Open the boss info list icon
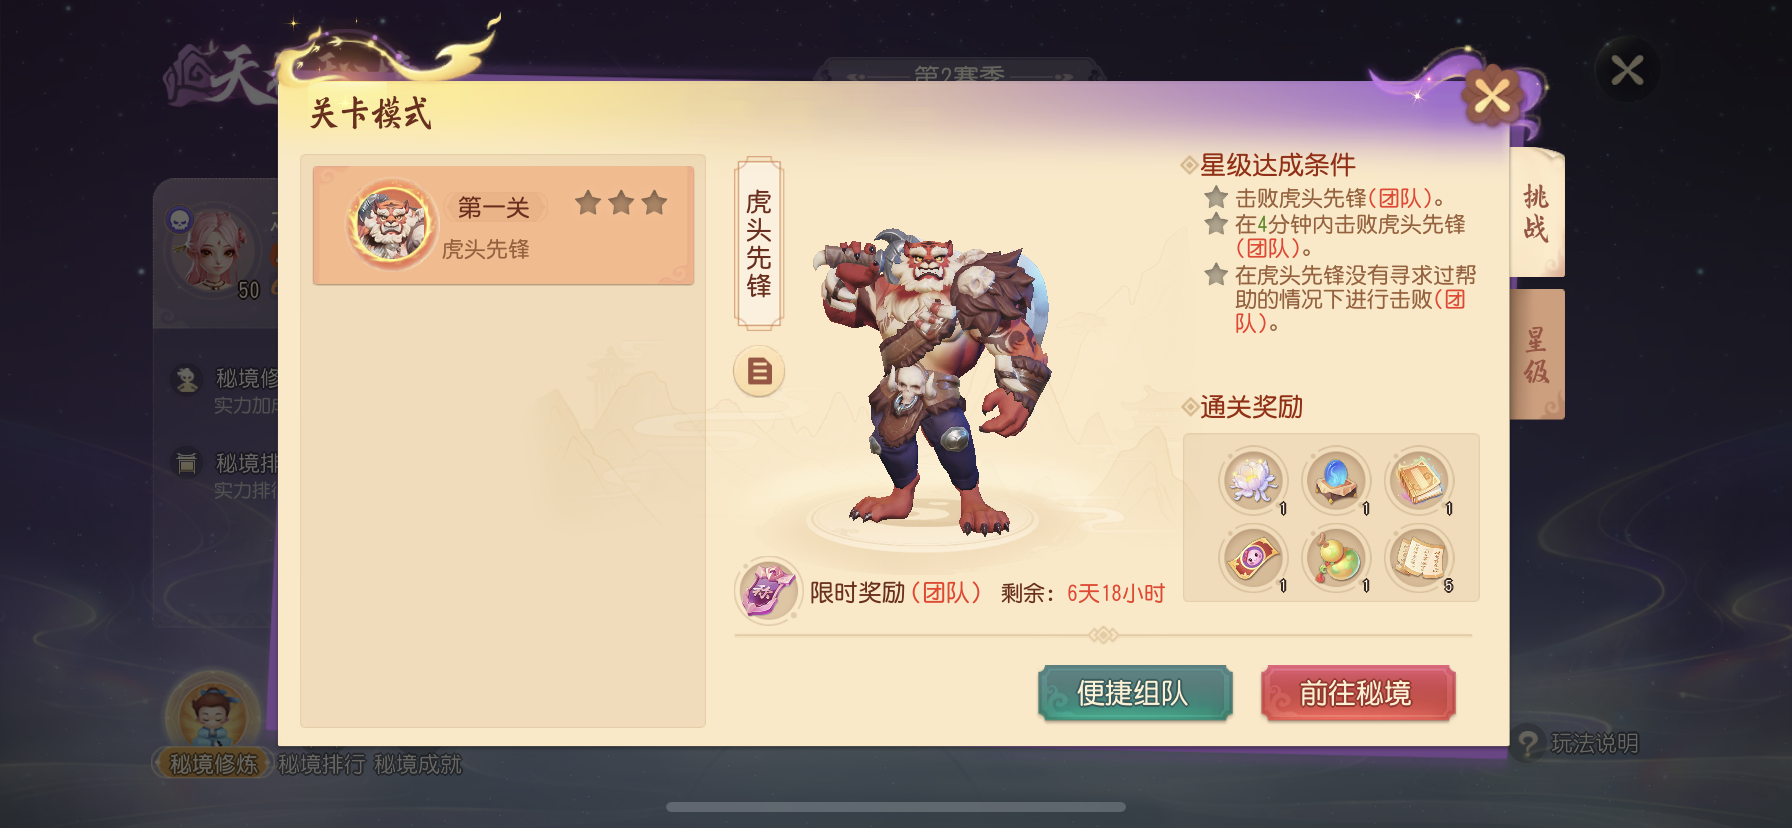 click(x=759, y=372)
